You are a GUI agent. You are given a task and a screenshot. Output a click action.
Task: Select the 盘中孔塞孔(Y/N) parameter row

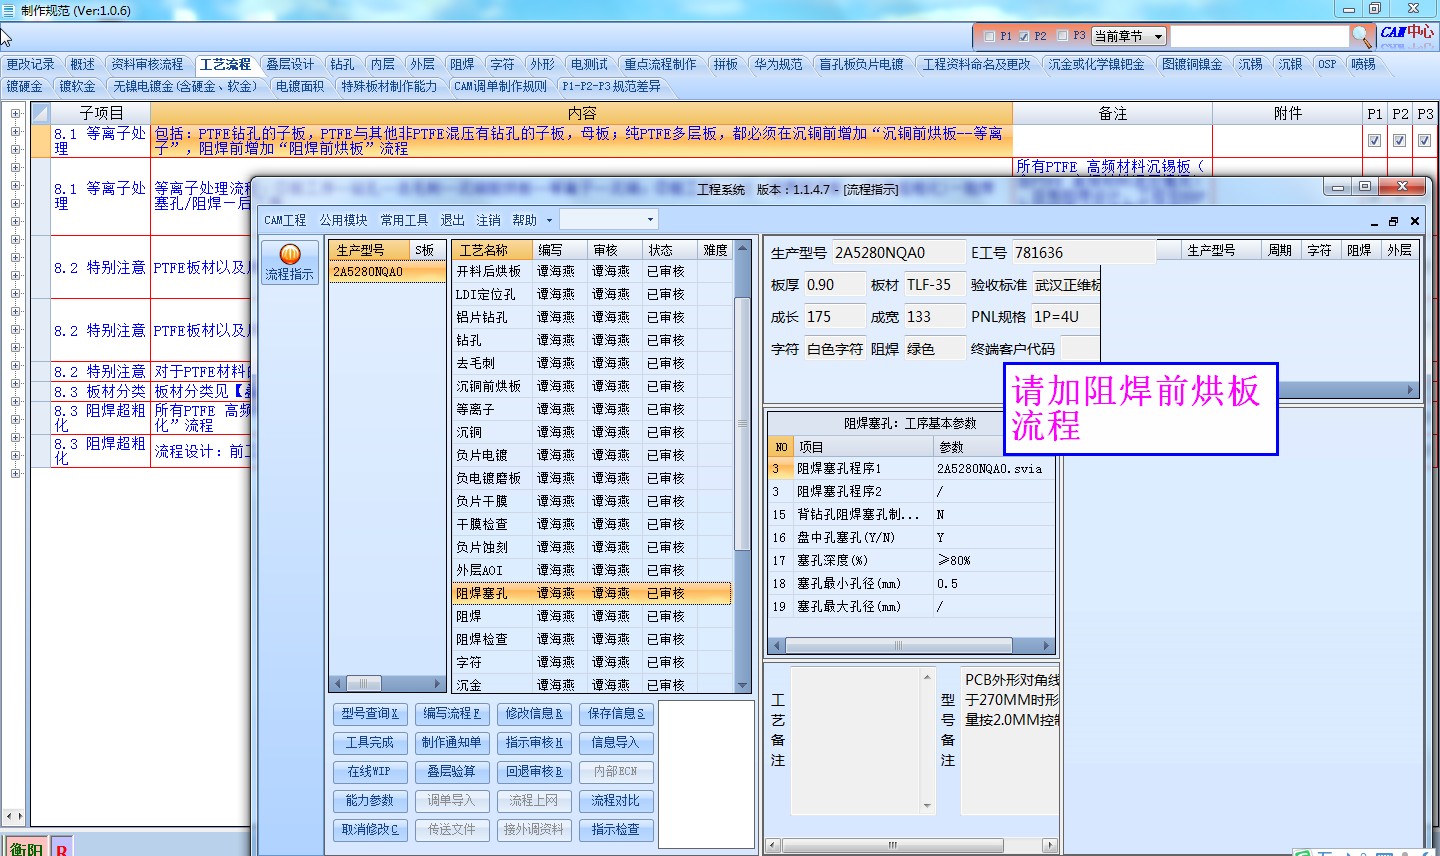coord(911,538)
